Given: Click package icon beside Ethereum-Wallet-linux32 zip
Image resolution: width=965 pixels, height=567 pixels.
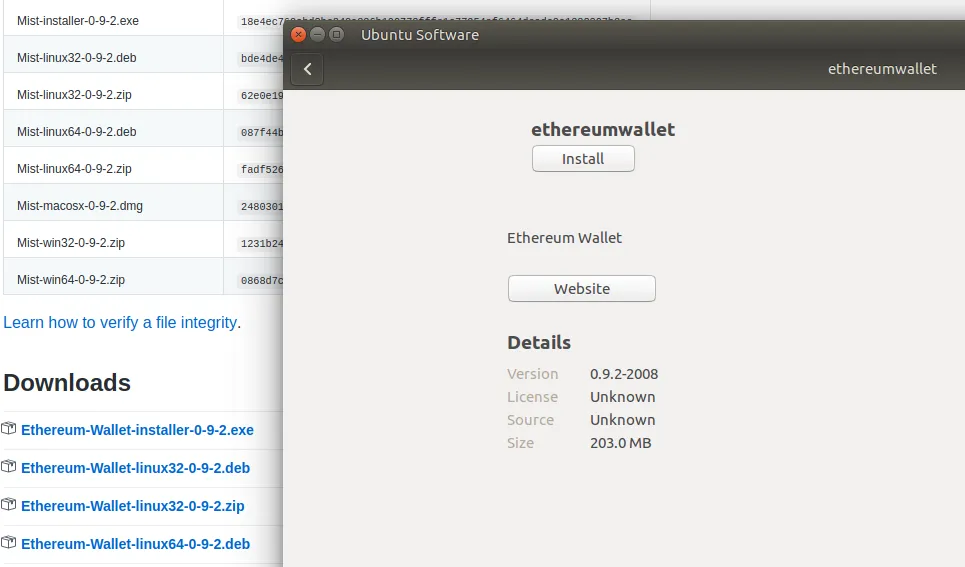Looking at the screenshot, I should pyautogui.click(x=9, y=505).
